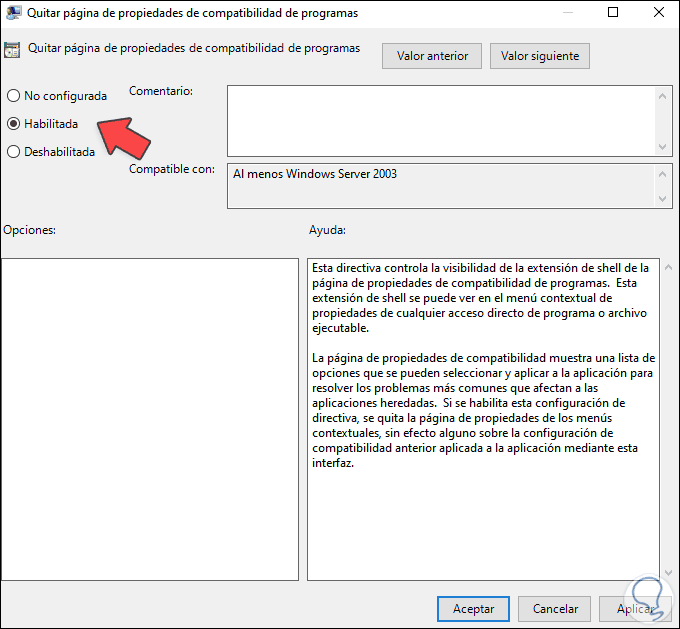Click the help paragraph starting 'La página de propiedades'
The width and height of the screenshot is (680, 629).
pos(484,410)
